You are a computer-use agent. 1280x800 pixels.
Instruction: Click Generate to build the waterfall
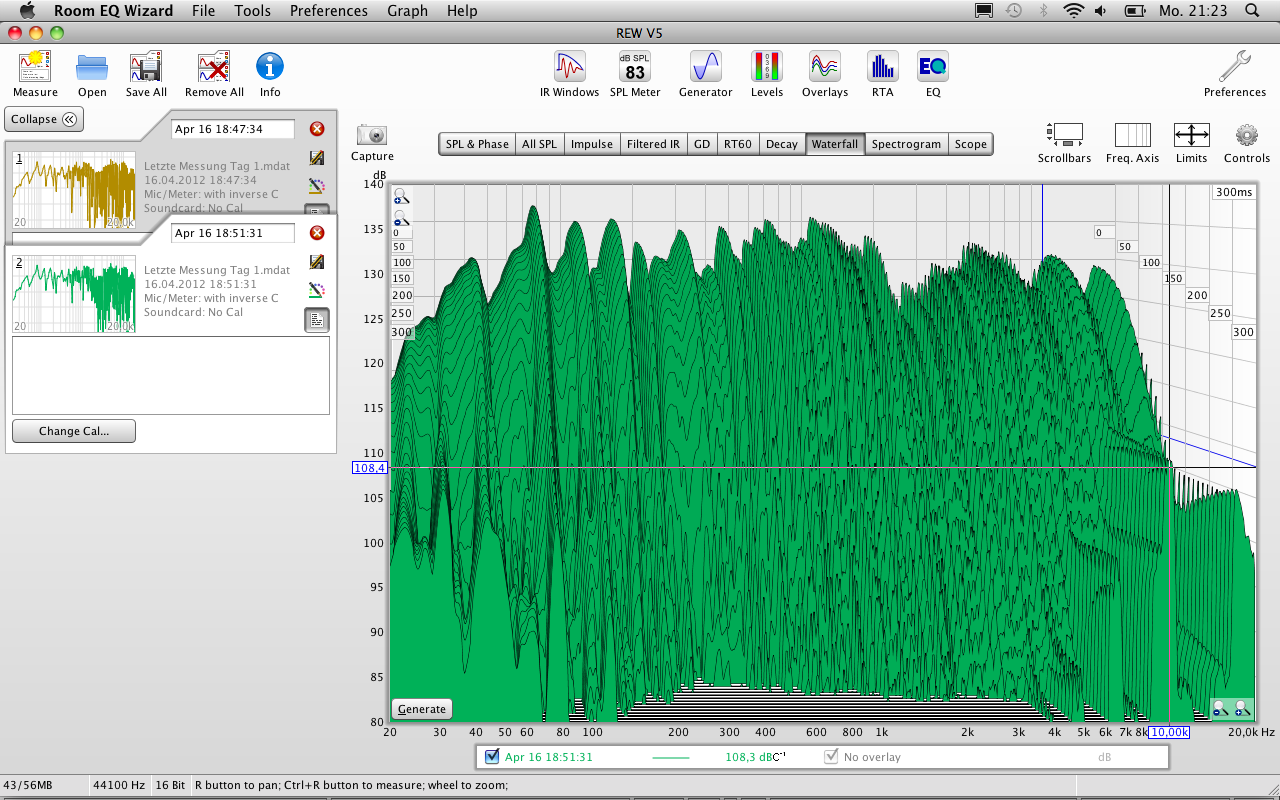422,709
